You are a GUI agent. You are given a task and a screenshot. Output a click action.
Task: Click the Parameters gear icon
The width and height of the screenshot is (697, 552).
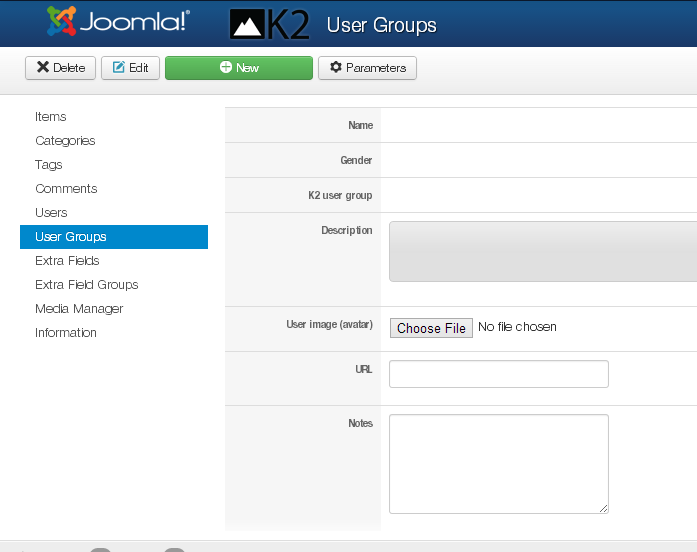336,67
